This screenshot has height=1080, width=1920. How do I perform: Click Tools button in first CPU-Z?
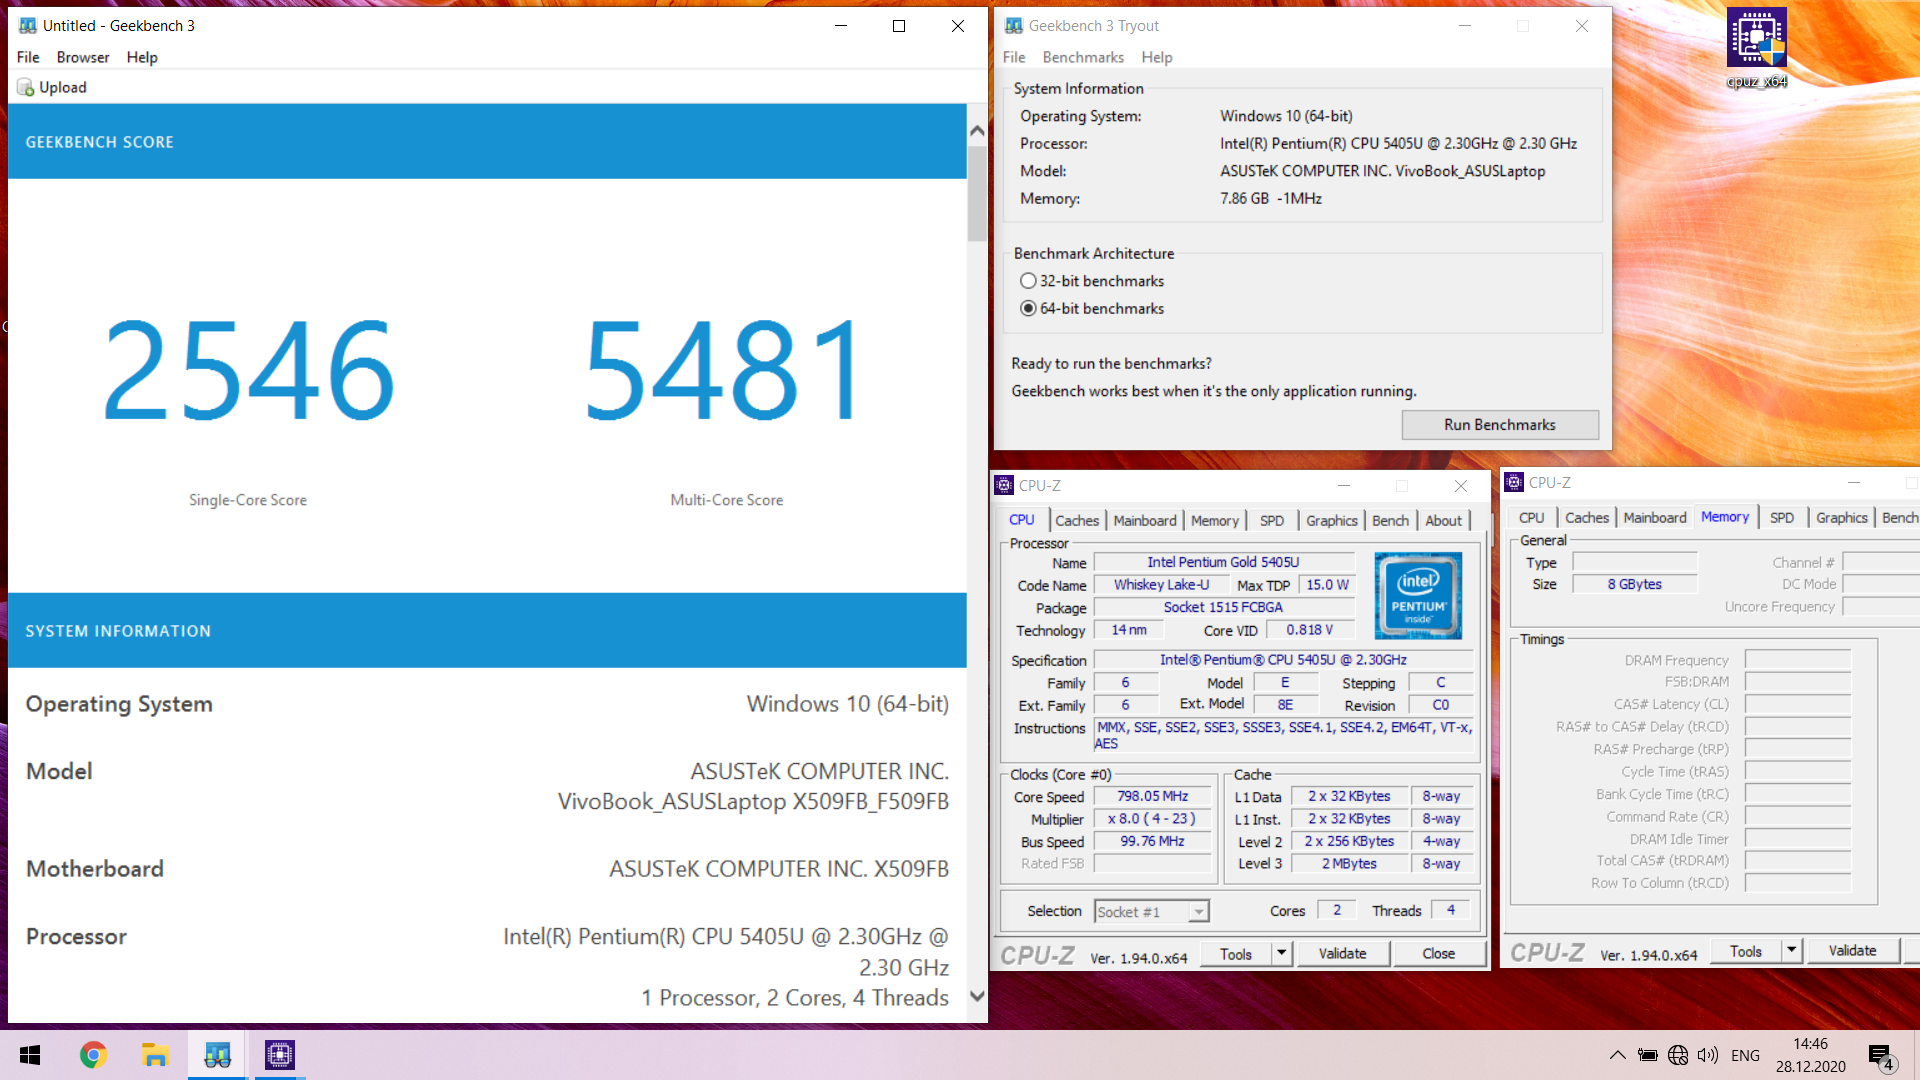(x=1236, y=954)
